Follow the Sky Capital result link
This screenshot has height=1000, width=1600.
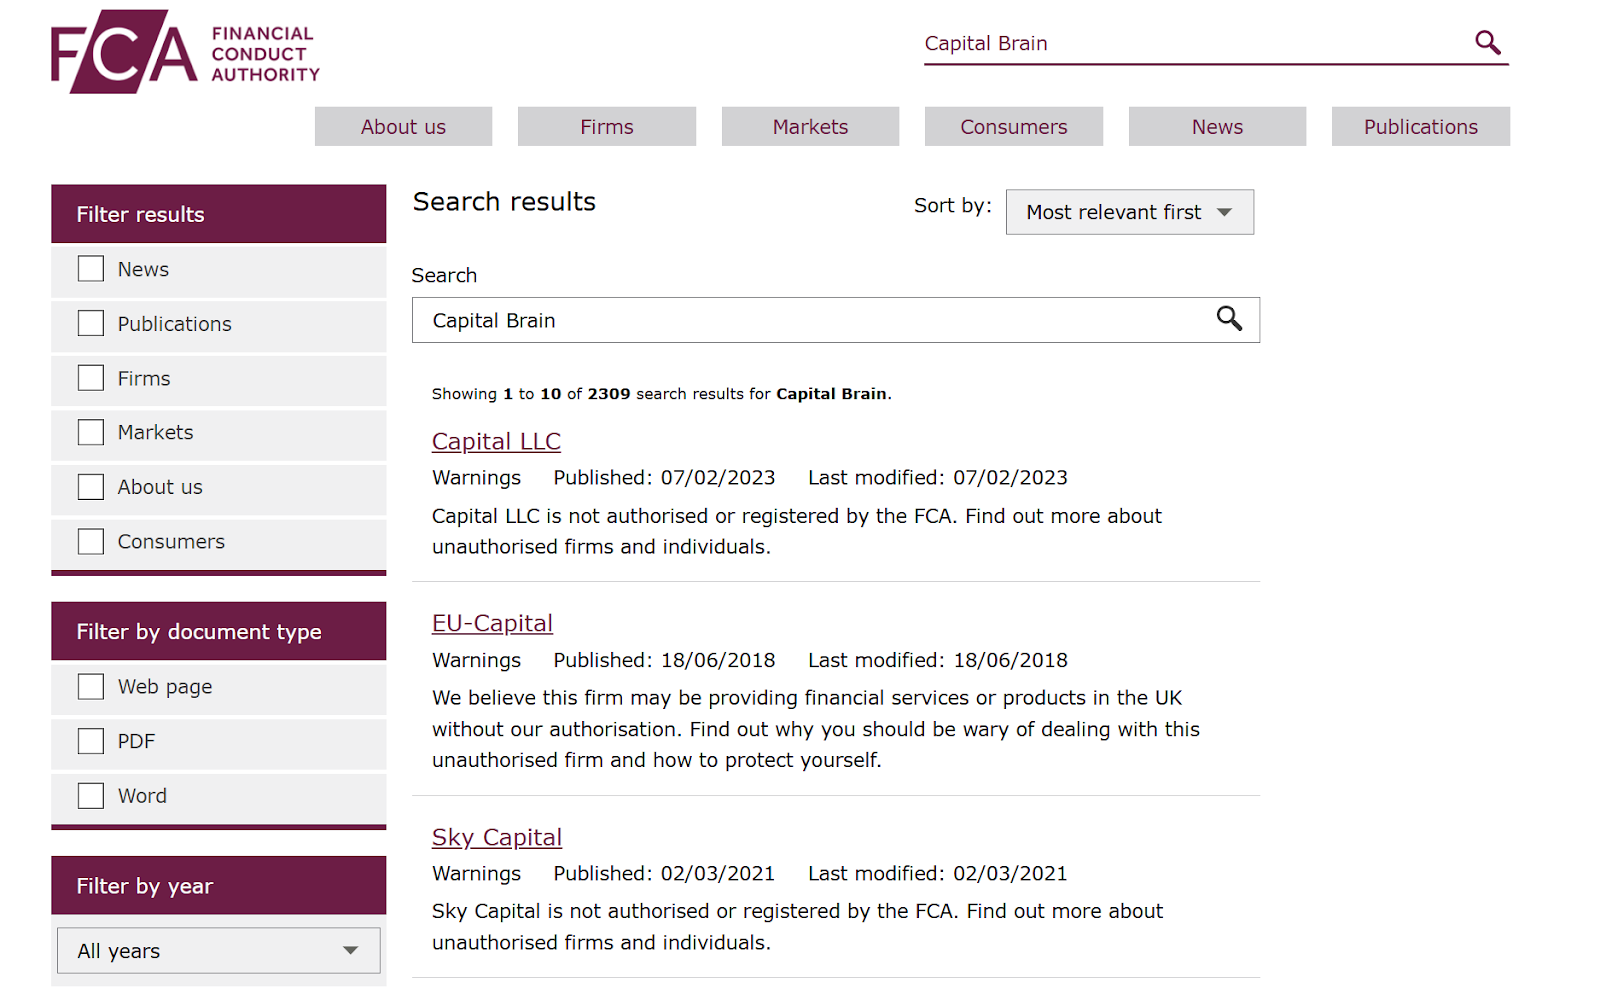coord(497,837)
